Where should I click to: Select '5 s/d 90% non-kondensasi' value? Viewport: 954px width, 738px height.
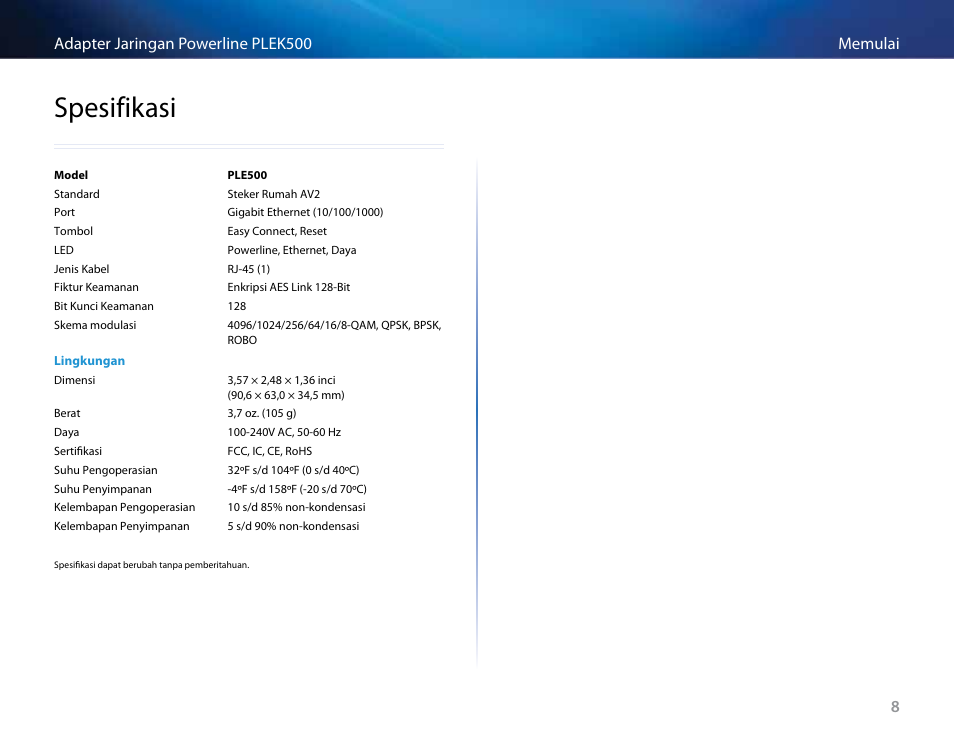(293, 526)
